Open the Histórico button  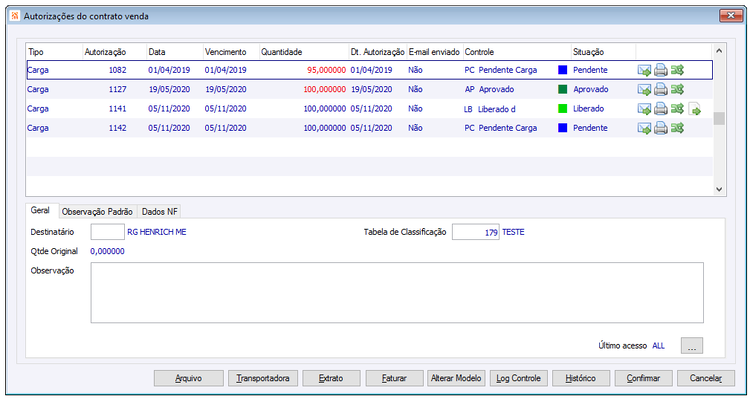[581, 378]
